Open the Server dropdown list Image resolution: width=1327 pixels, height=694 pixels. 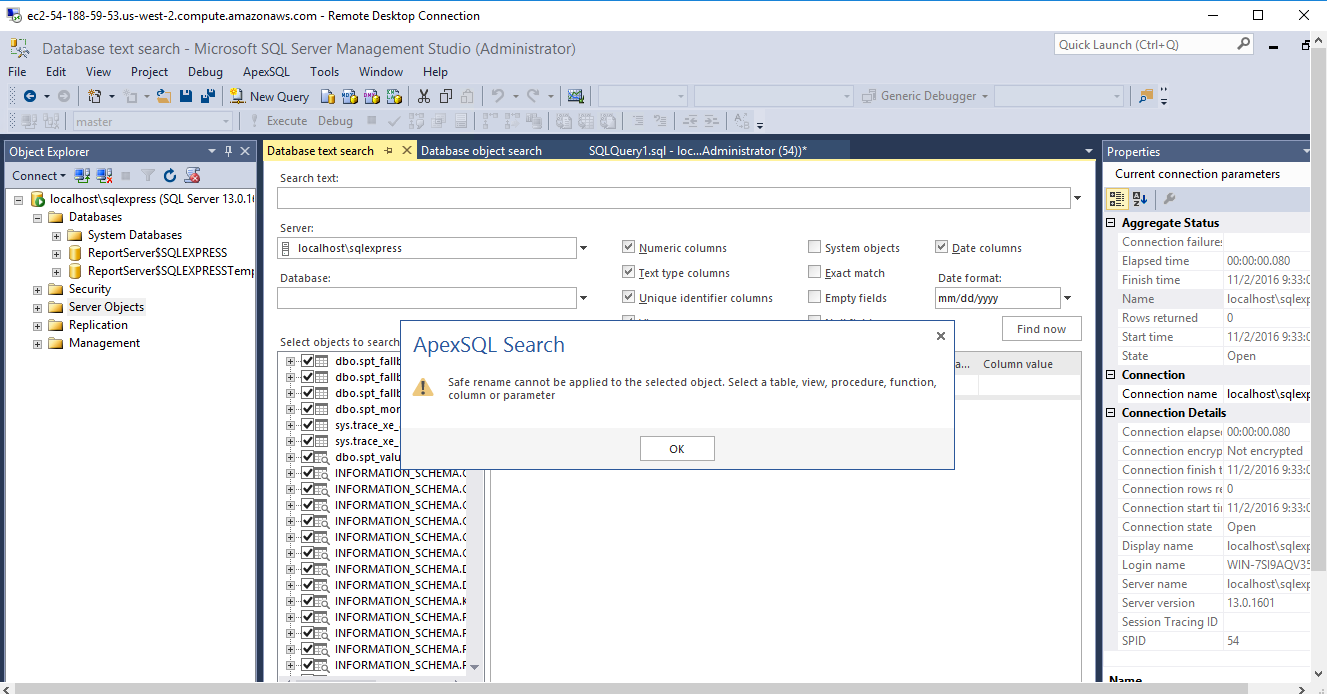(x=583, y=248)
